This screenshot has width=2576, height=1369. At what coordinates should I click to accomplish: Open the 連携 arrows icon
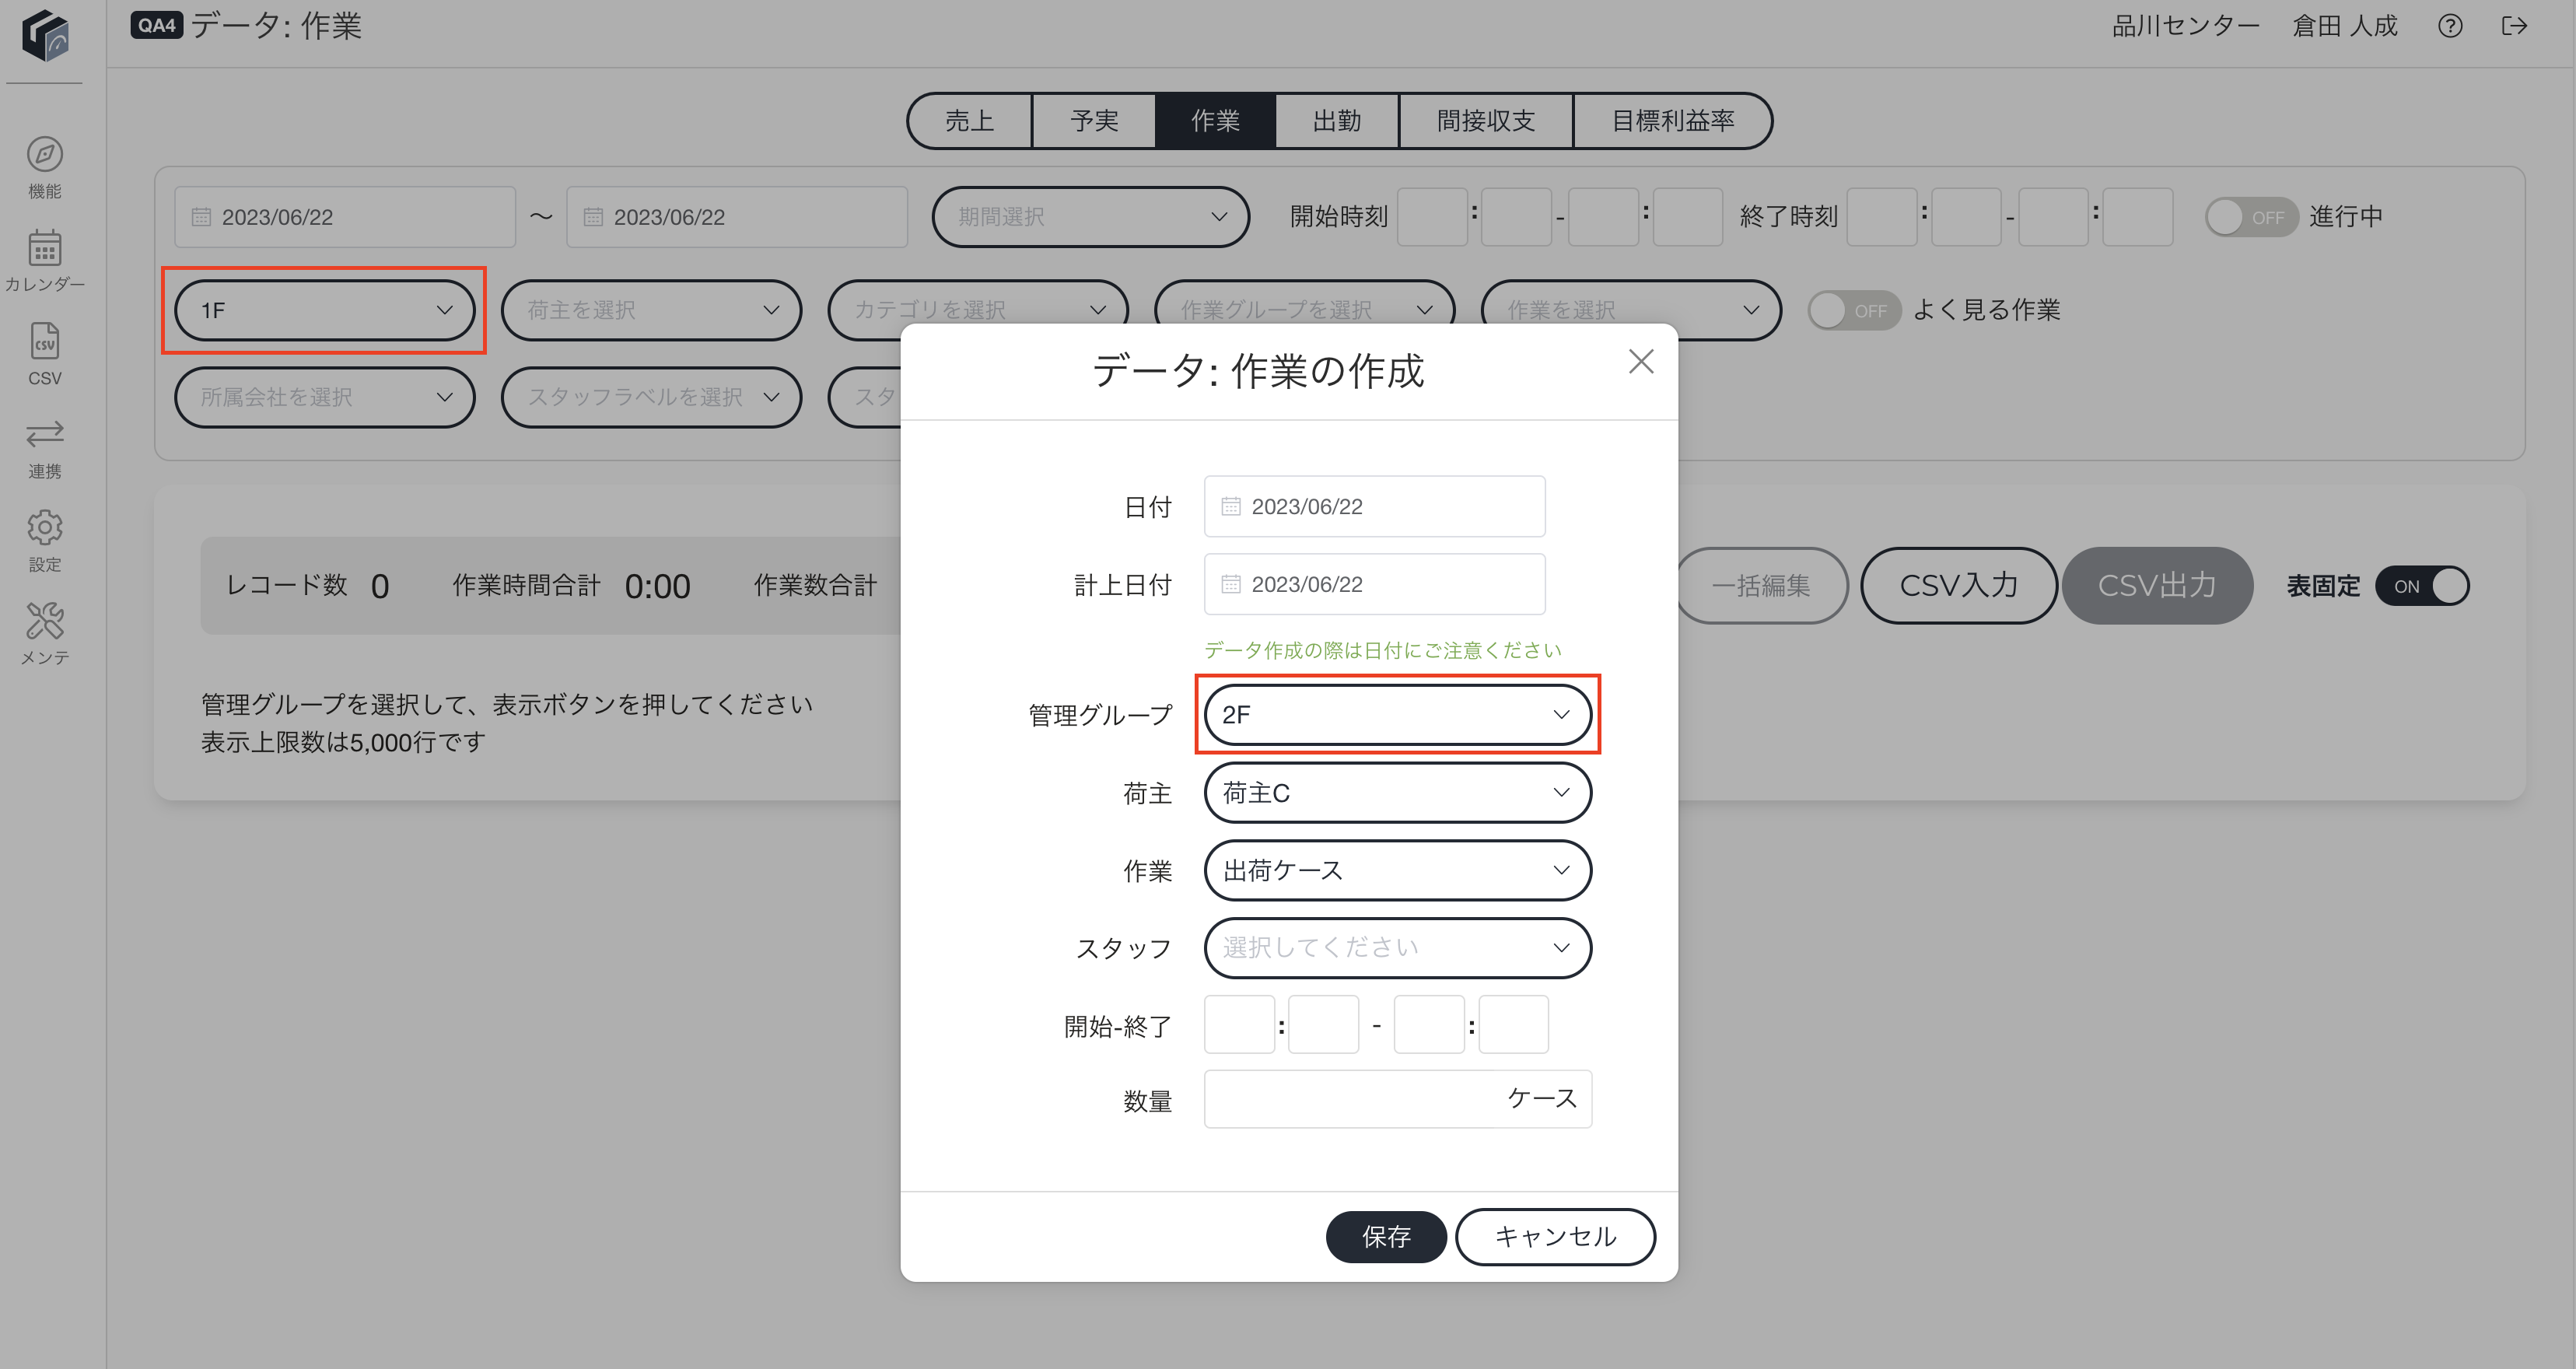tap(44, 434)
